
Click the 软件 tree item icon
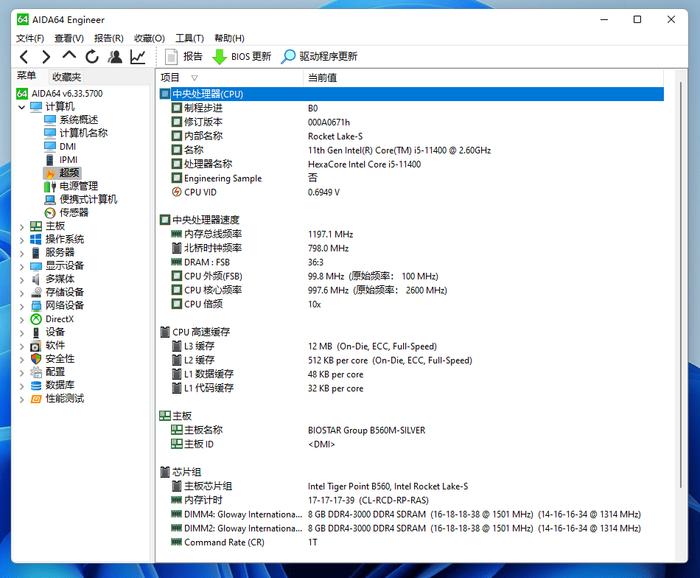tap(36, 346)
